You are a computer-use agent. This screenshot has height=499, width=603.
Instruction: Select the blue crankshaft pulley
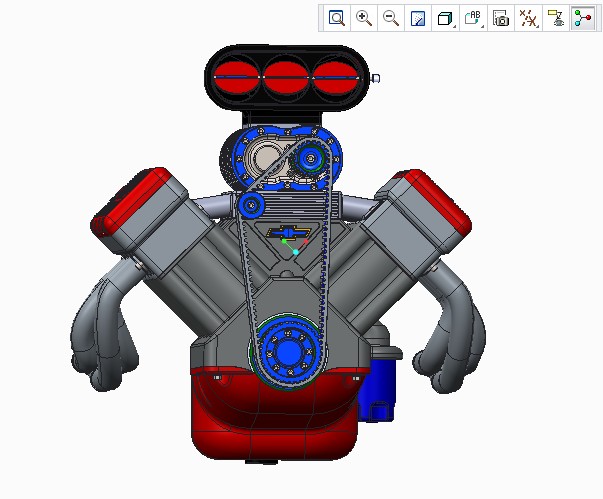287,351
